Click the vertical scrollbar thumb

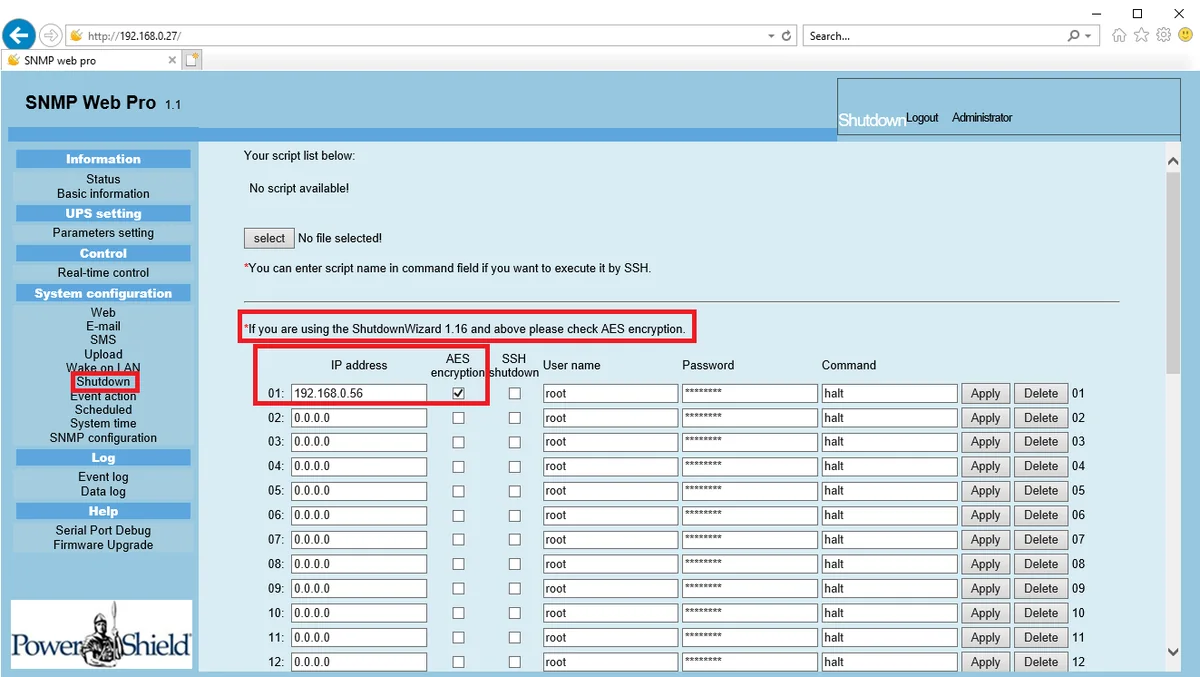[x=1174, y=272]
